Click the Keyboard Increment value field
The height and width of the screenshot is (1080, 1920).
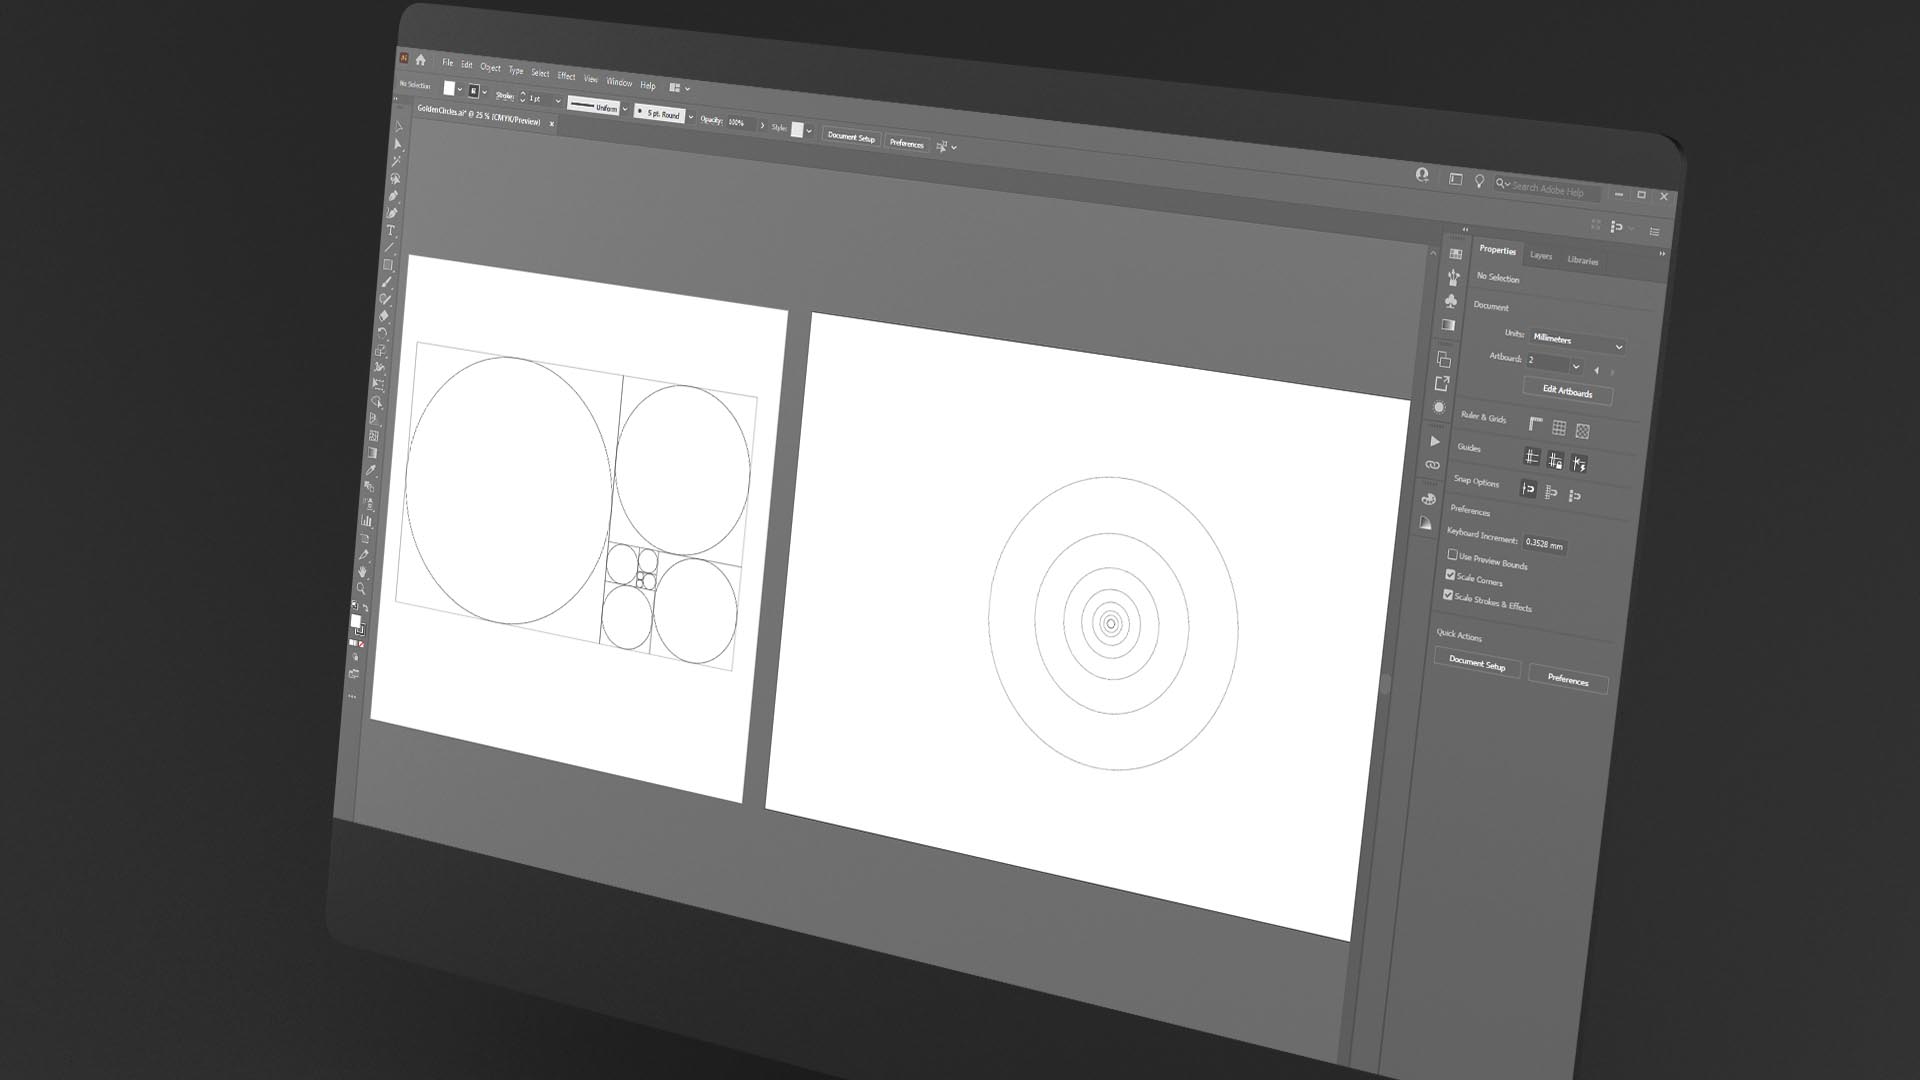[x=1545, y=542]
